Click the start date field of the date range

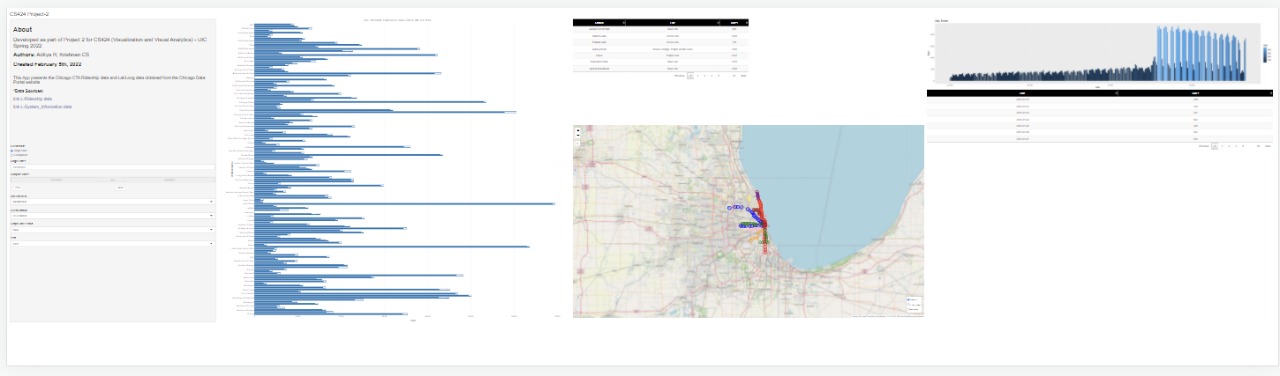55,180
